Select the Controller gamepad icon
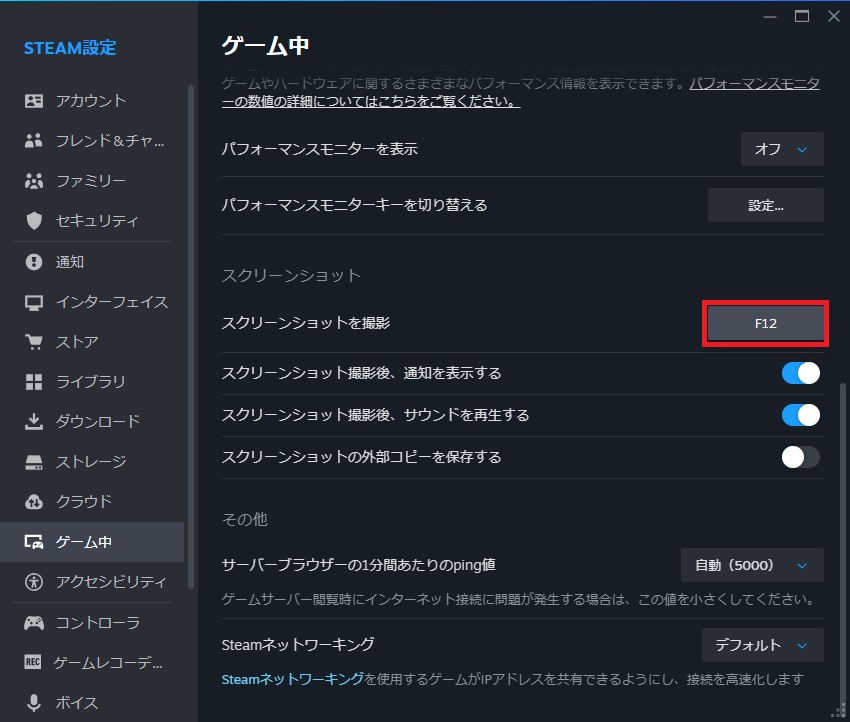Image resolution: width=850 pixels, height=722 pixels. [x=34, y=623]
